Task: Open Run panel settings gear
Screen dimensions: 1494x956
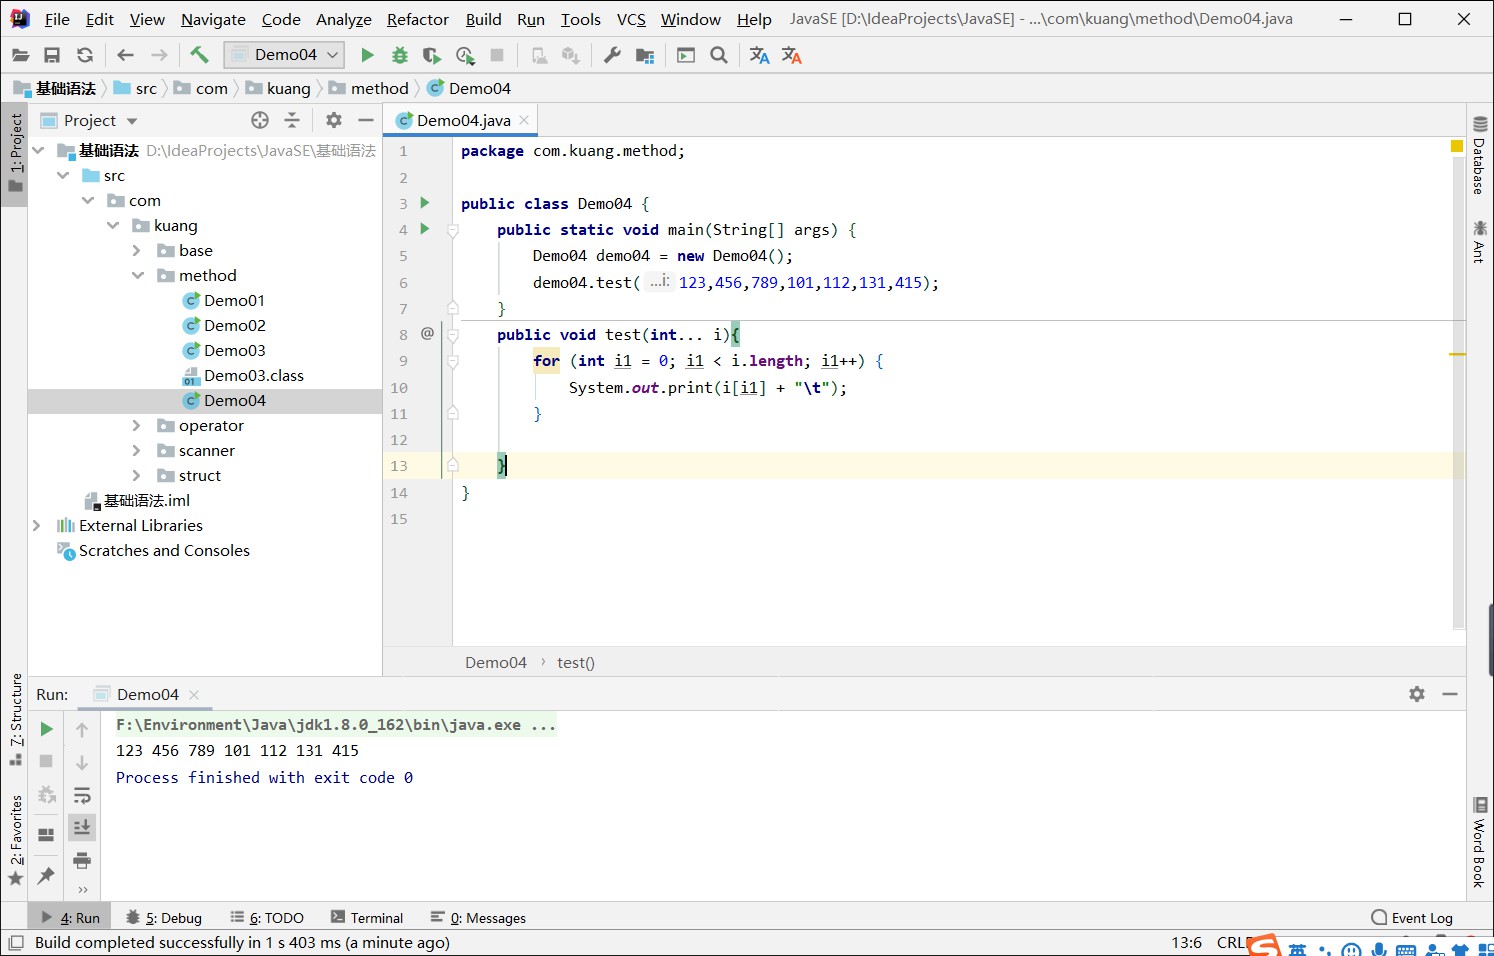Action: [1417, 694]
